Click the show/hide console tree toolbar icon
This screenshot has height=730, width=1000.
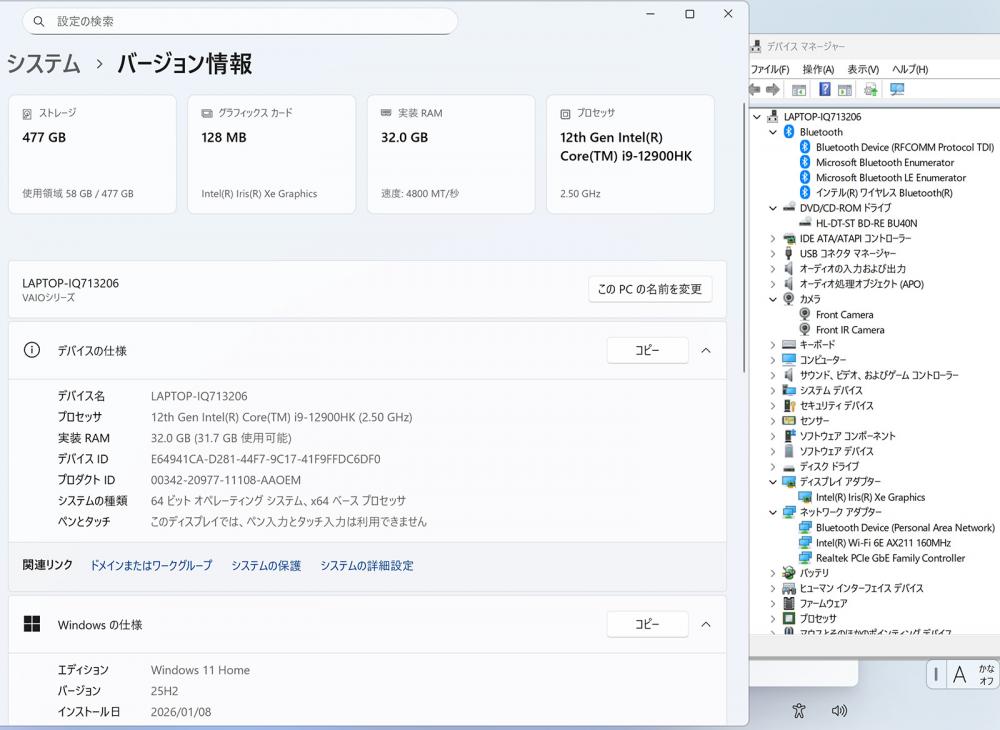coord(799,90)
